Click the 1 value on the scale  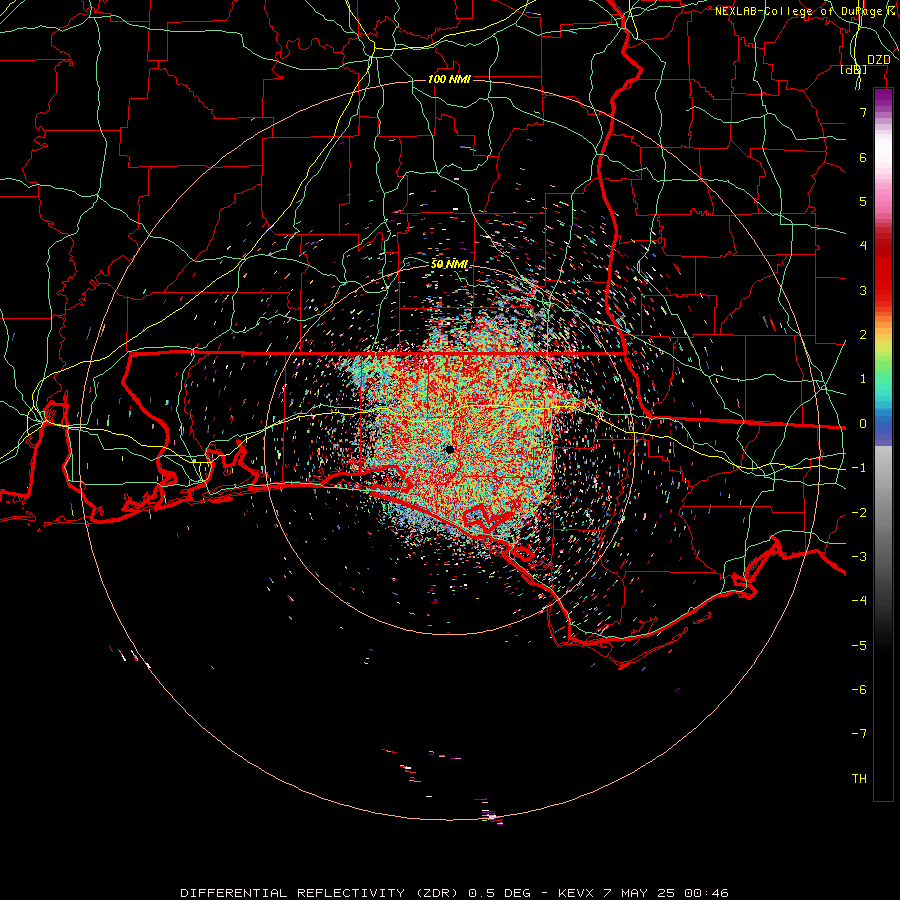(x=863, y=379)
